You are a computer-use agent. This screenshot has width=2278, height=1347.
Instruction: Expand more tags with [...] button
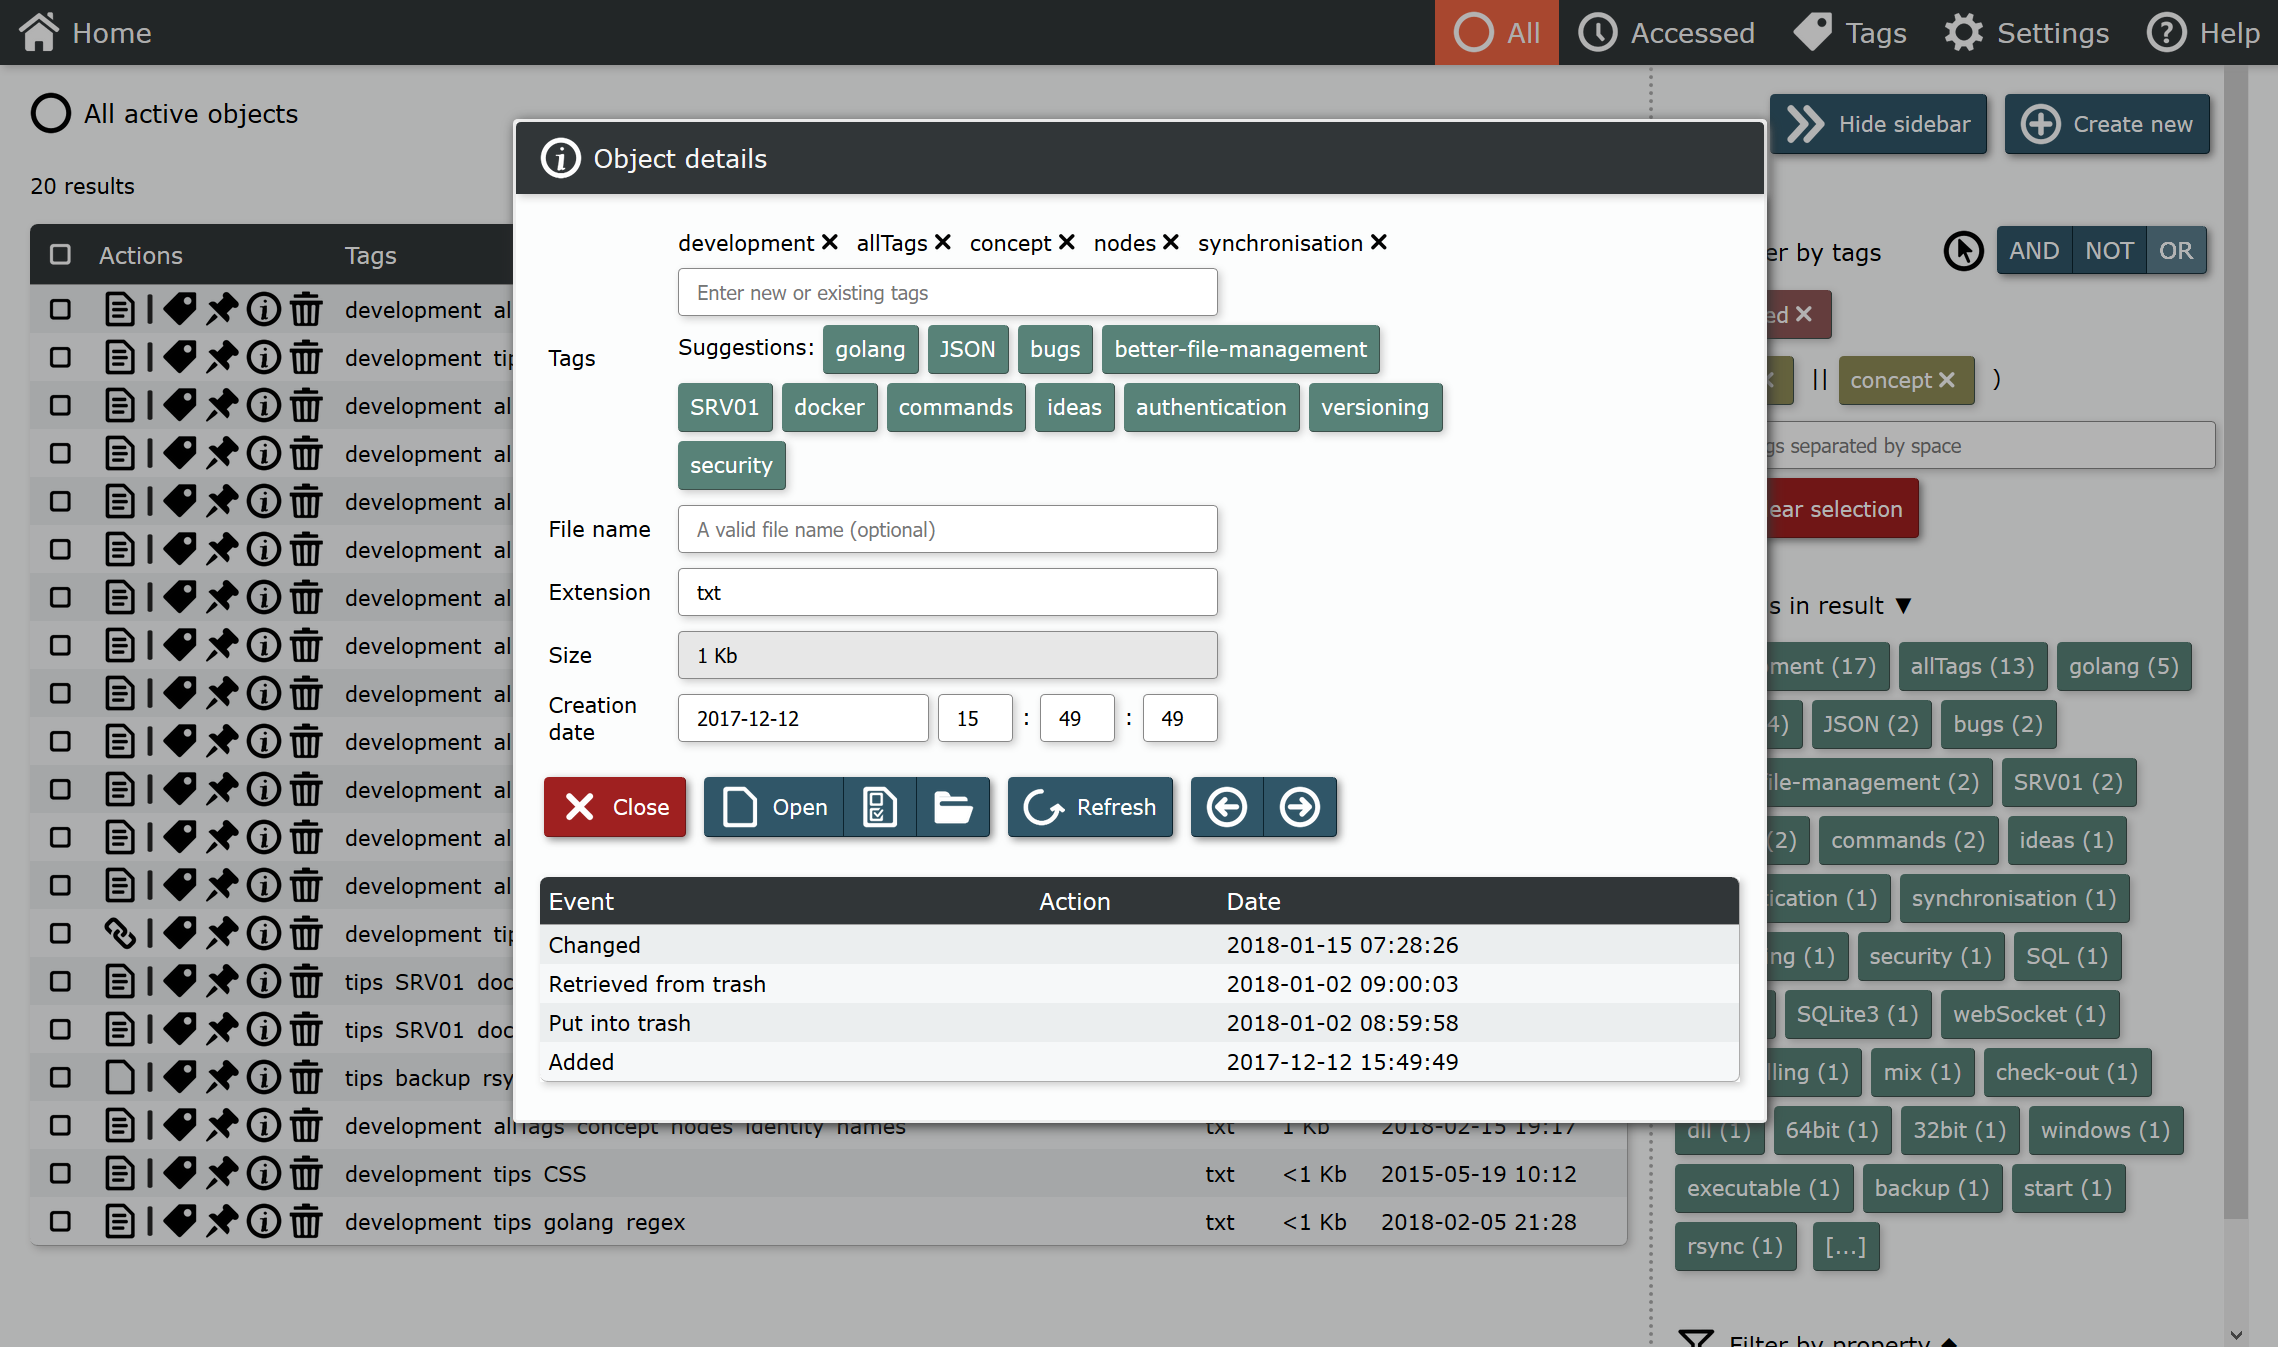pos(1846,1247)
